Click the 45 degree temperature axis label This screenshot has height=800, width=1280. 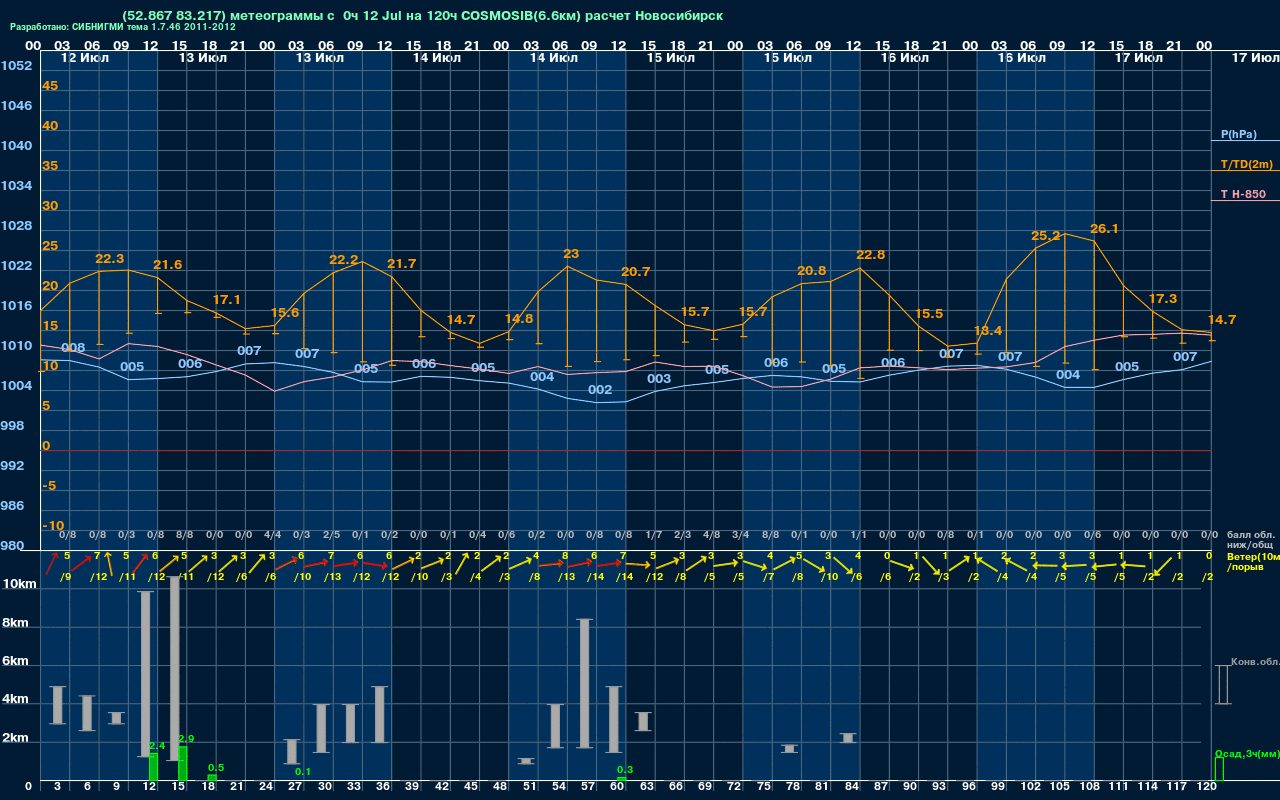pos(50,86)
